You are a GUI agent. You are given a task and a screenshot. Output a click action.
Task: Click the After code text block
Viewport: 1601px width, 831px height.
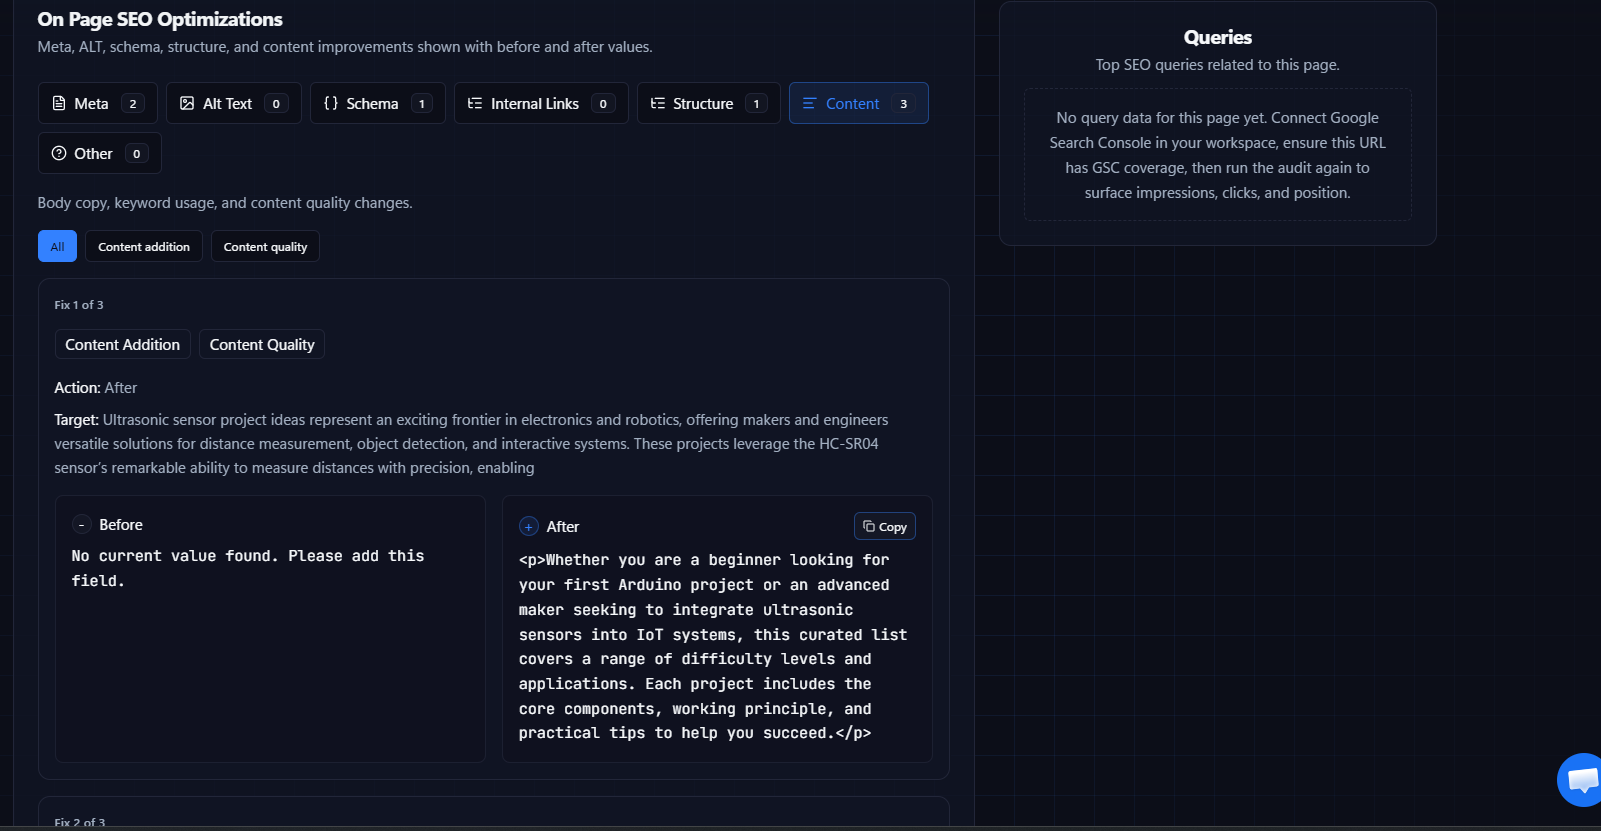(715, 647)
